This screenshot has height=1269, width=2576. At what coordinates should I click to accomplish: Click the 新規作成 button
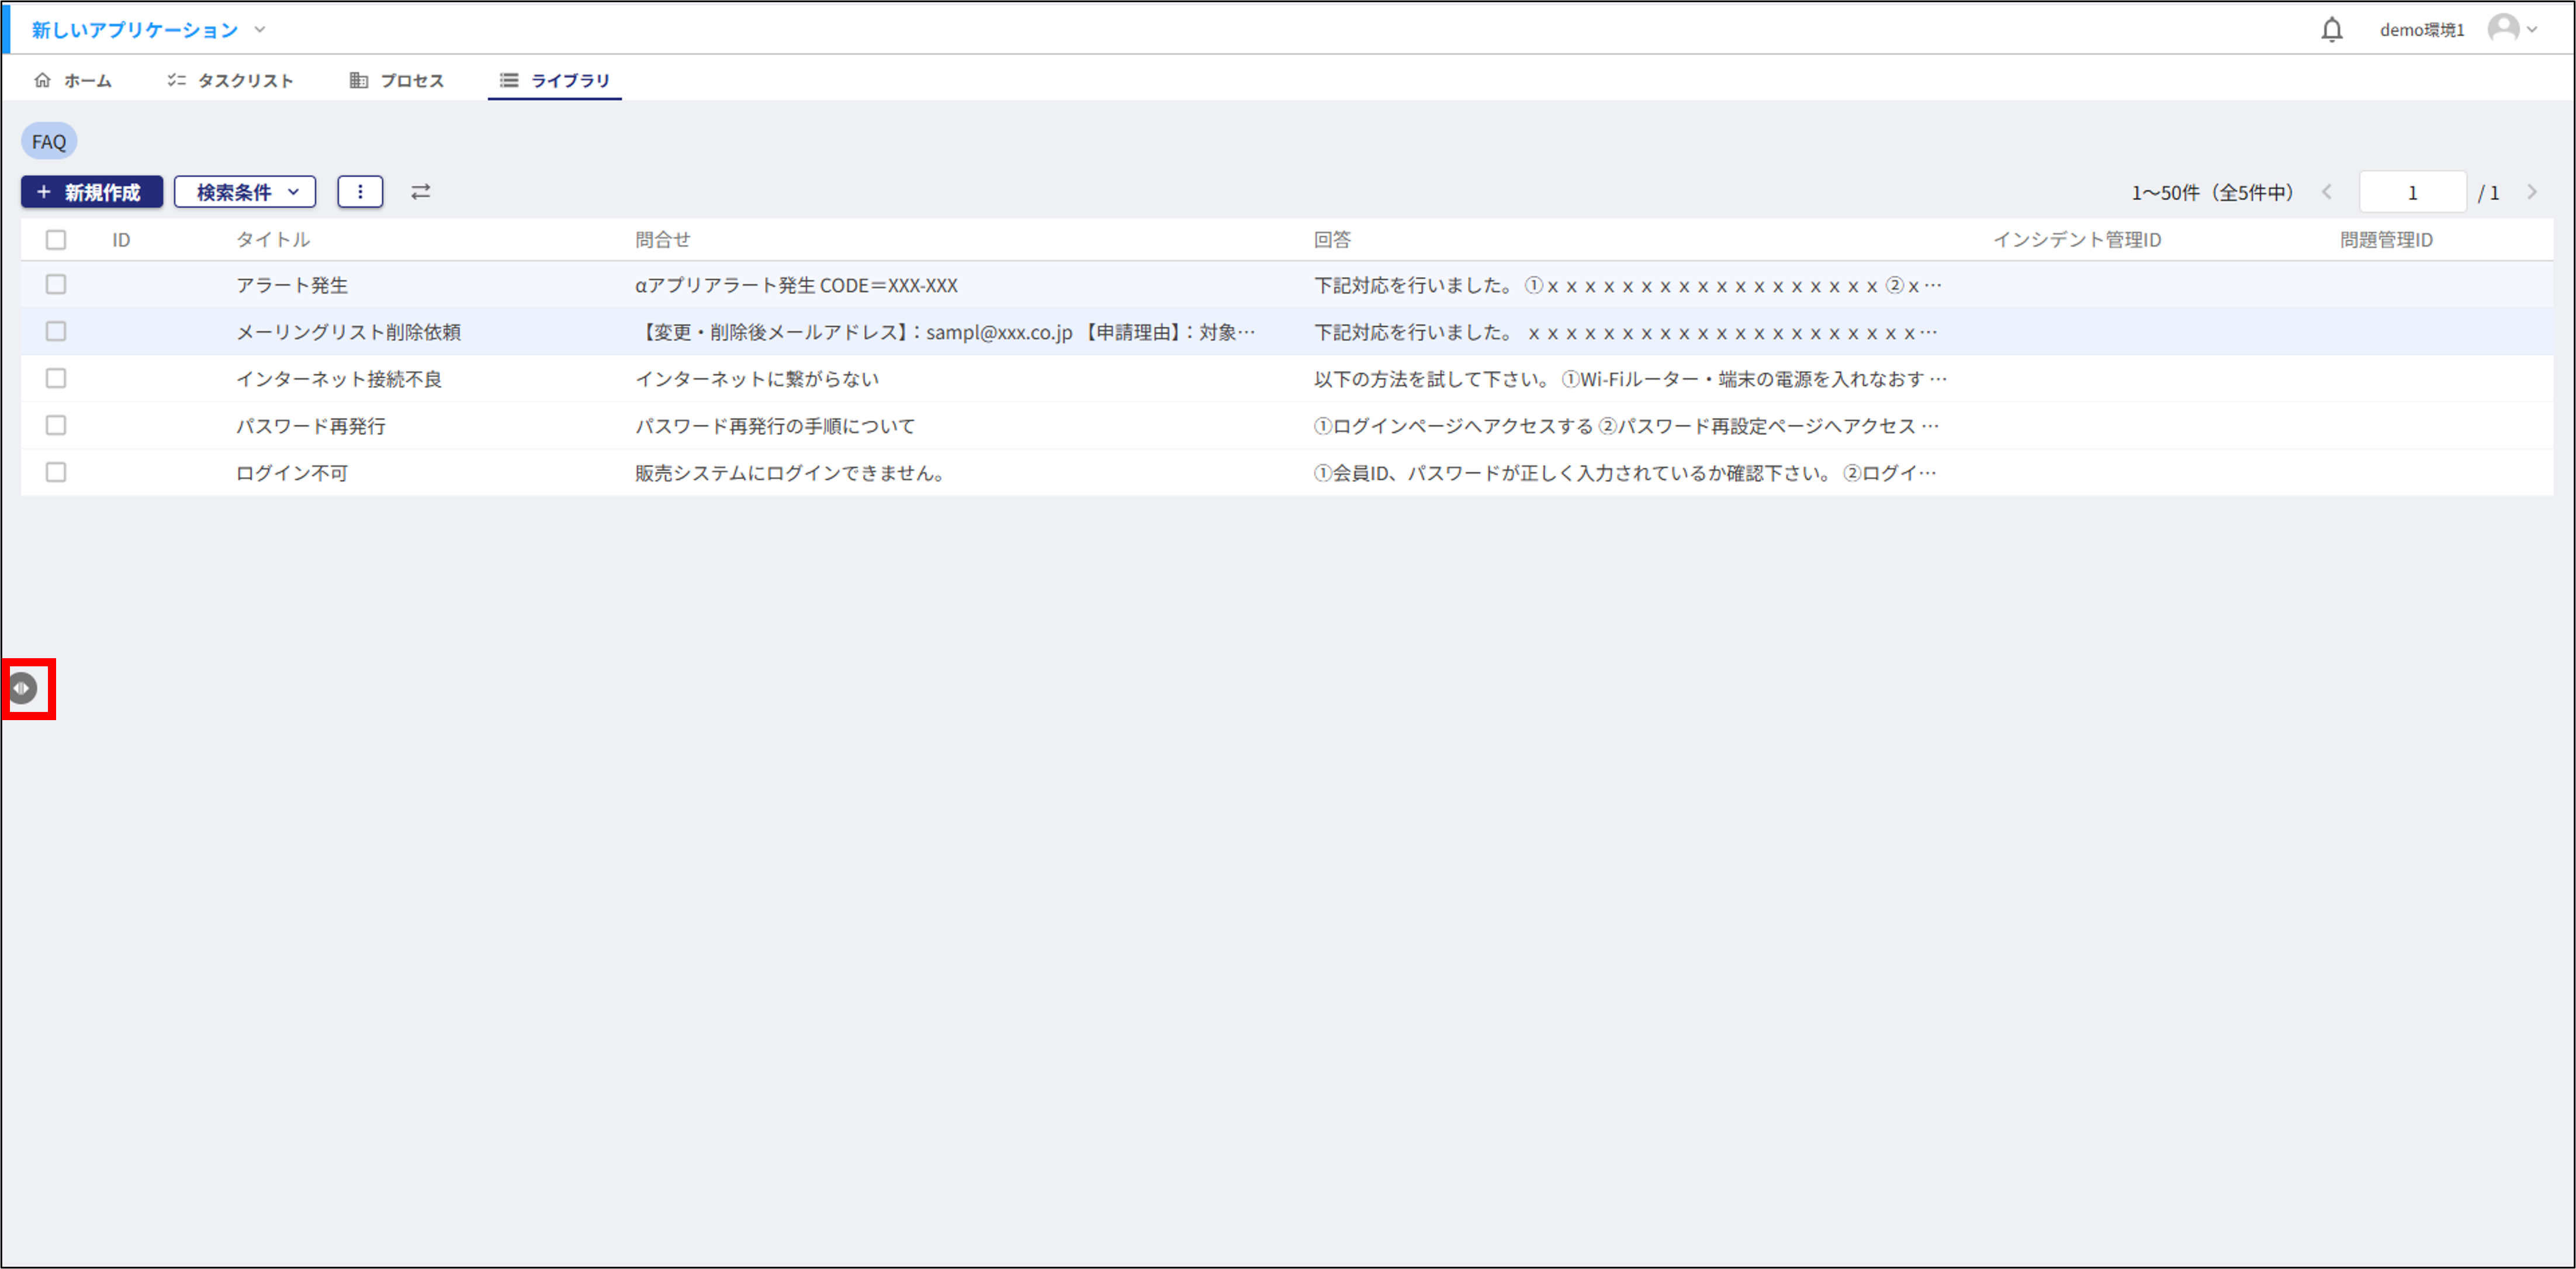tap(91, 191)
